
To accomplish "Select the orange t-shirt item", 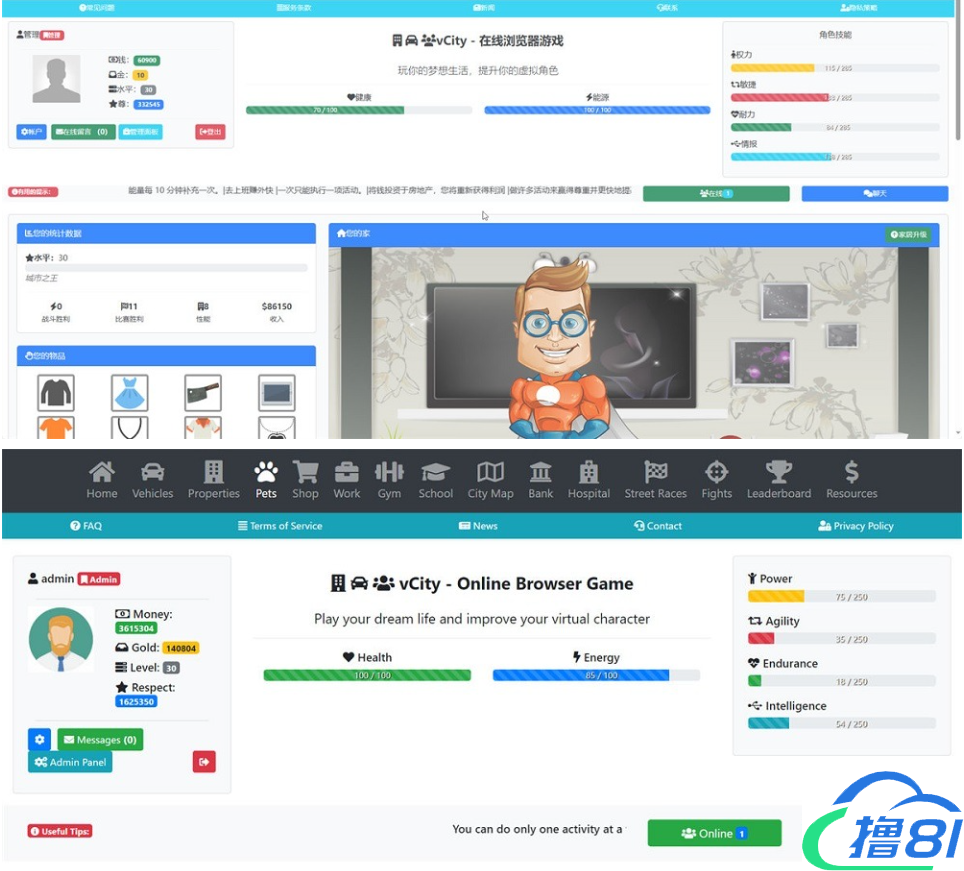I will tap(56, 428).
